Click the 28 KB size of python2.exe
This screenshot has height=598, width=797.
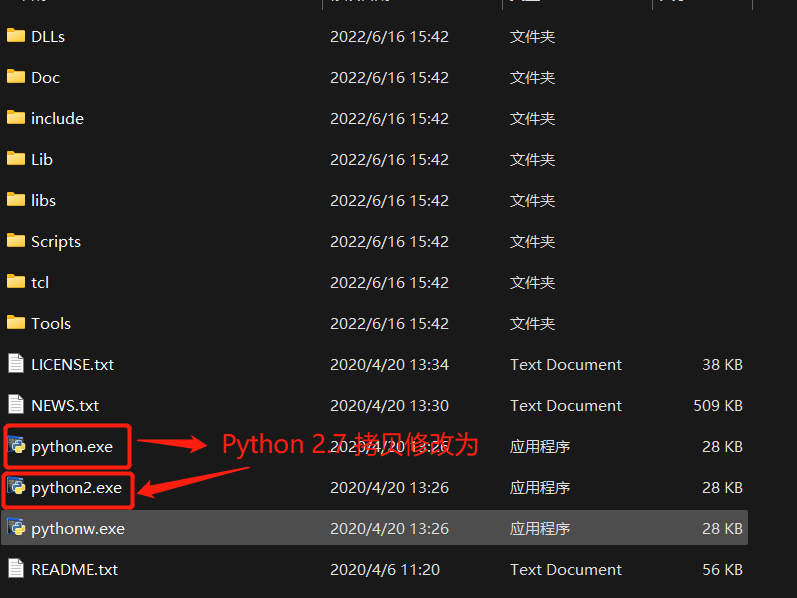[722, 488]
